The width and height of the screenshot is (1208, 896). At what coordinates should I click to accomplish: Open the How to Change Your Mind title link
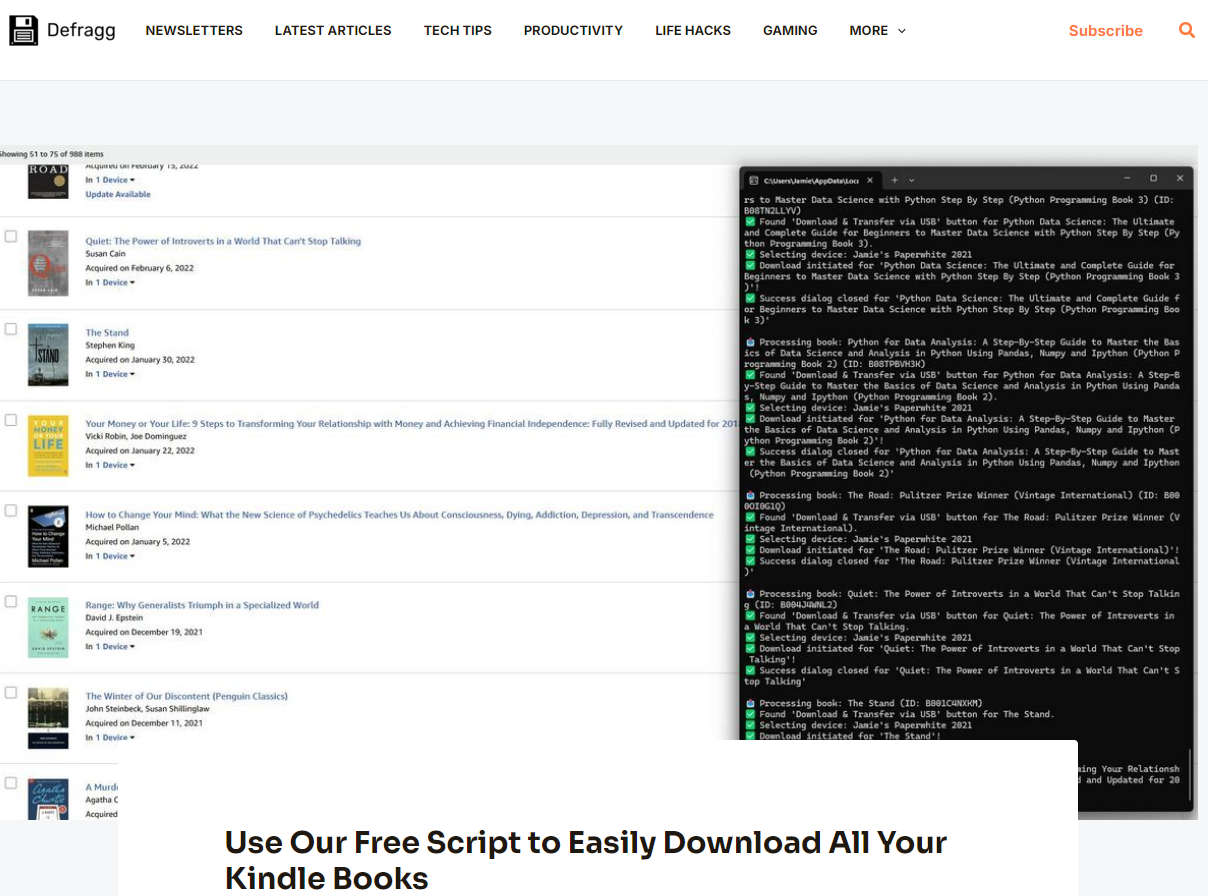(399, 515)
